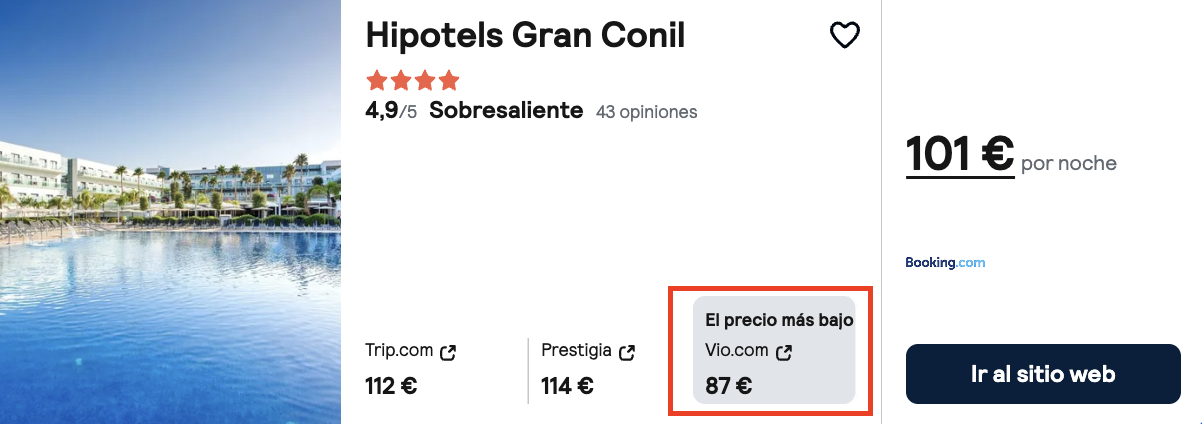Click the 114 € Prestigia price

coord(567,385)
